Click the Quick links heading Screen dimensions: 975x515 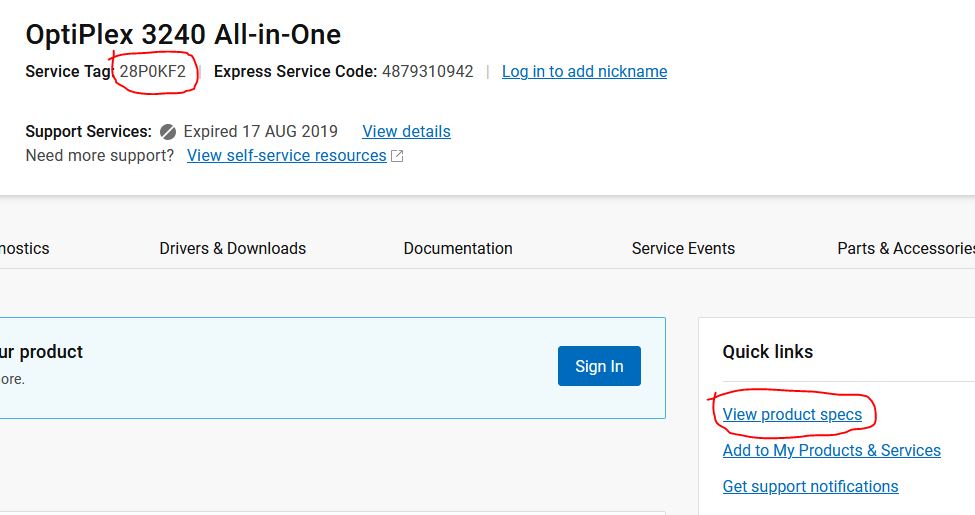pos(767,352)
